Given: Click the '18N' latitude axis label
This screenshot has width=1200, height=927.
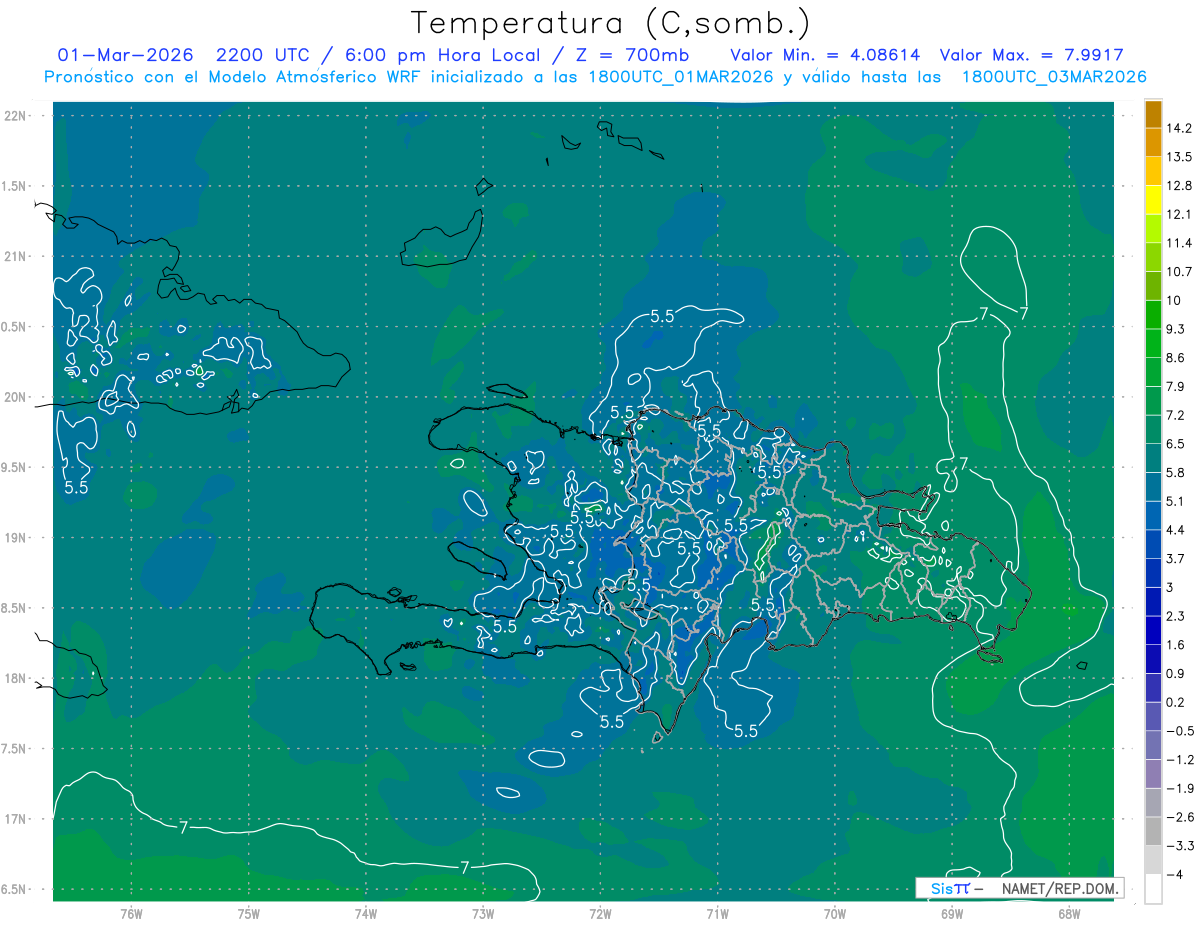Looking at the screenshot, I should tap(16, 679).
